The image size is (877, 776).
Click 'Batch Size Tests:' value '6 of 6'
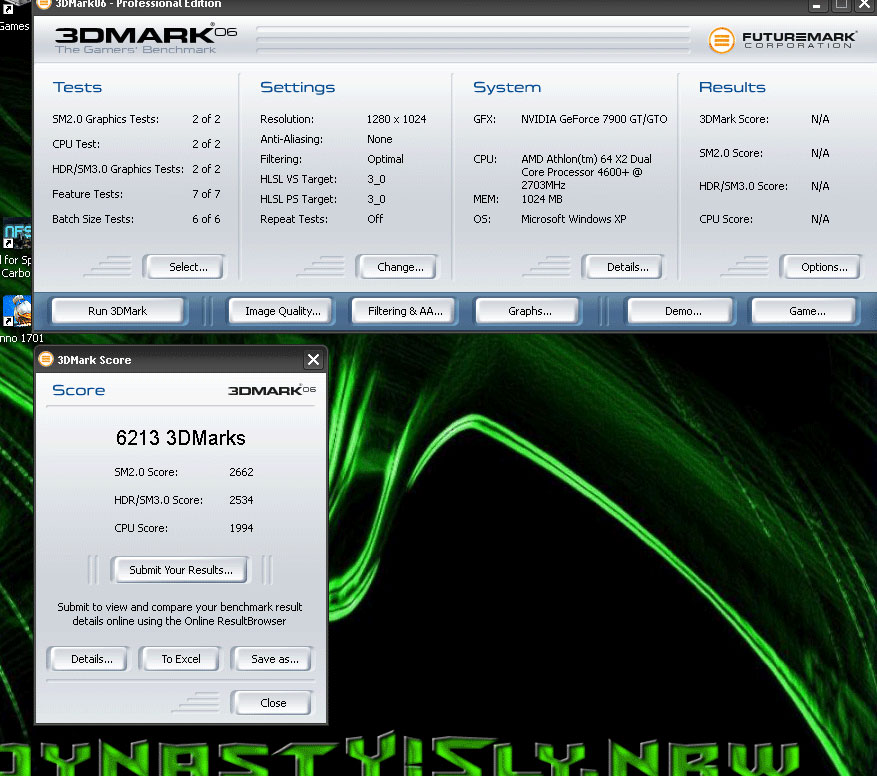(206, 219)
